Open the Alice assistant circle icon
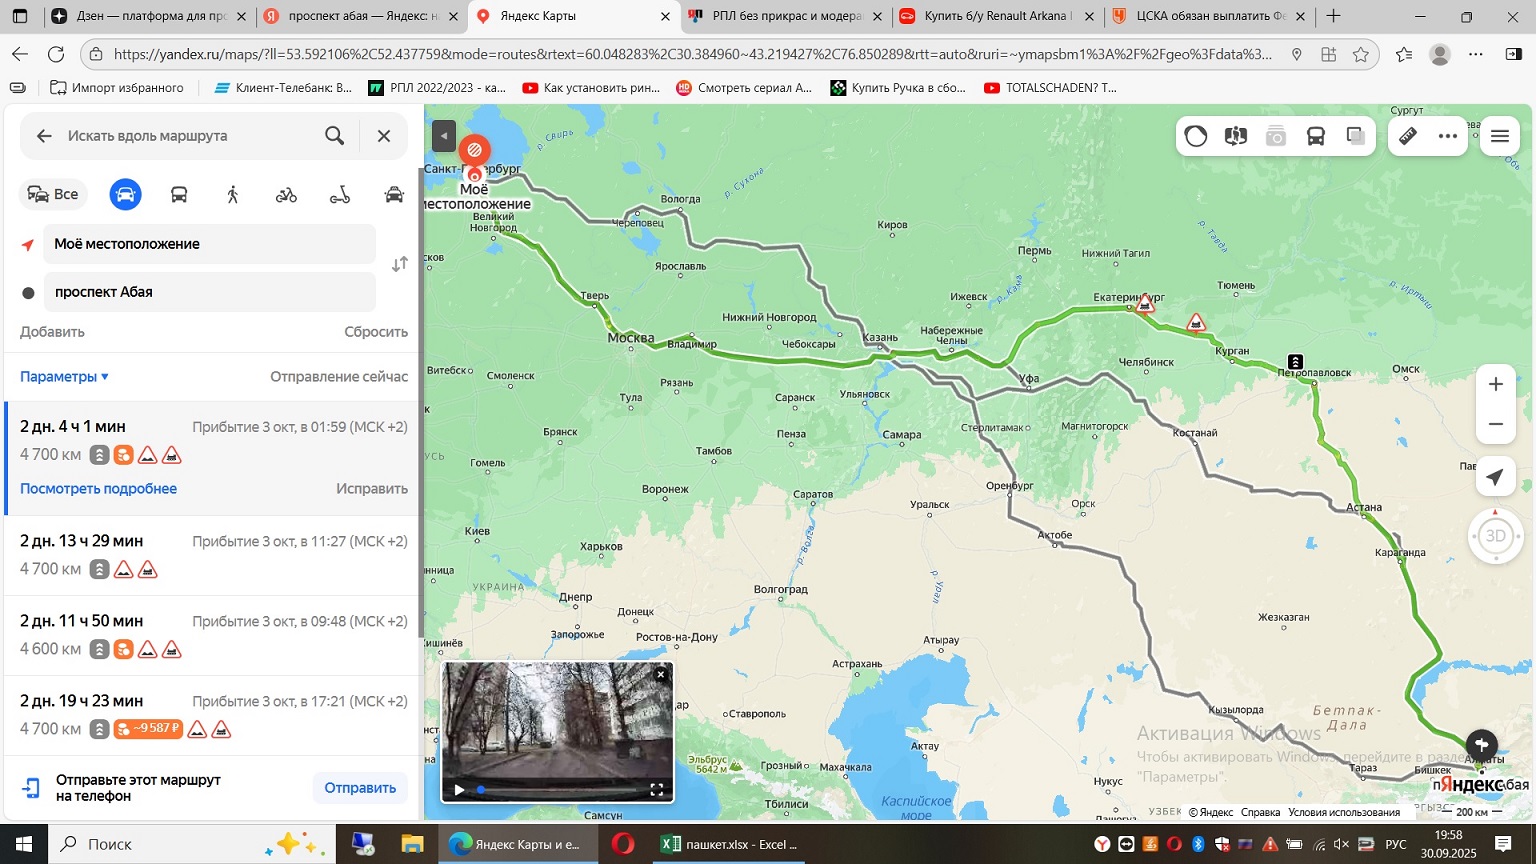This screenshot has width=1536, height=864. 1196,136
